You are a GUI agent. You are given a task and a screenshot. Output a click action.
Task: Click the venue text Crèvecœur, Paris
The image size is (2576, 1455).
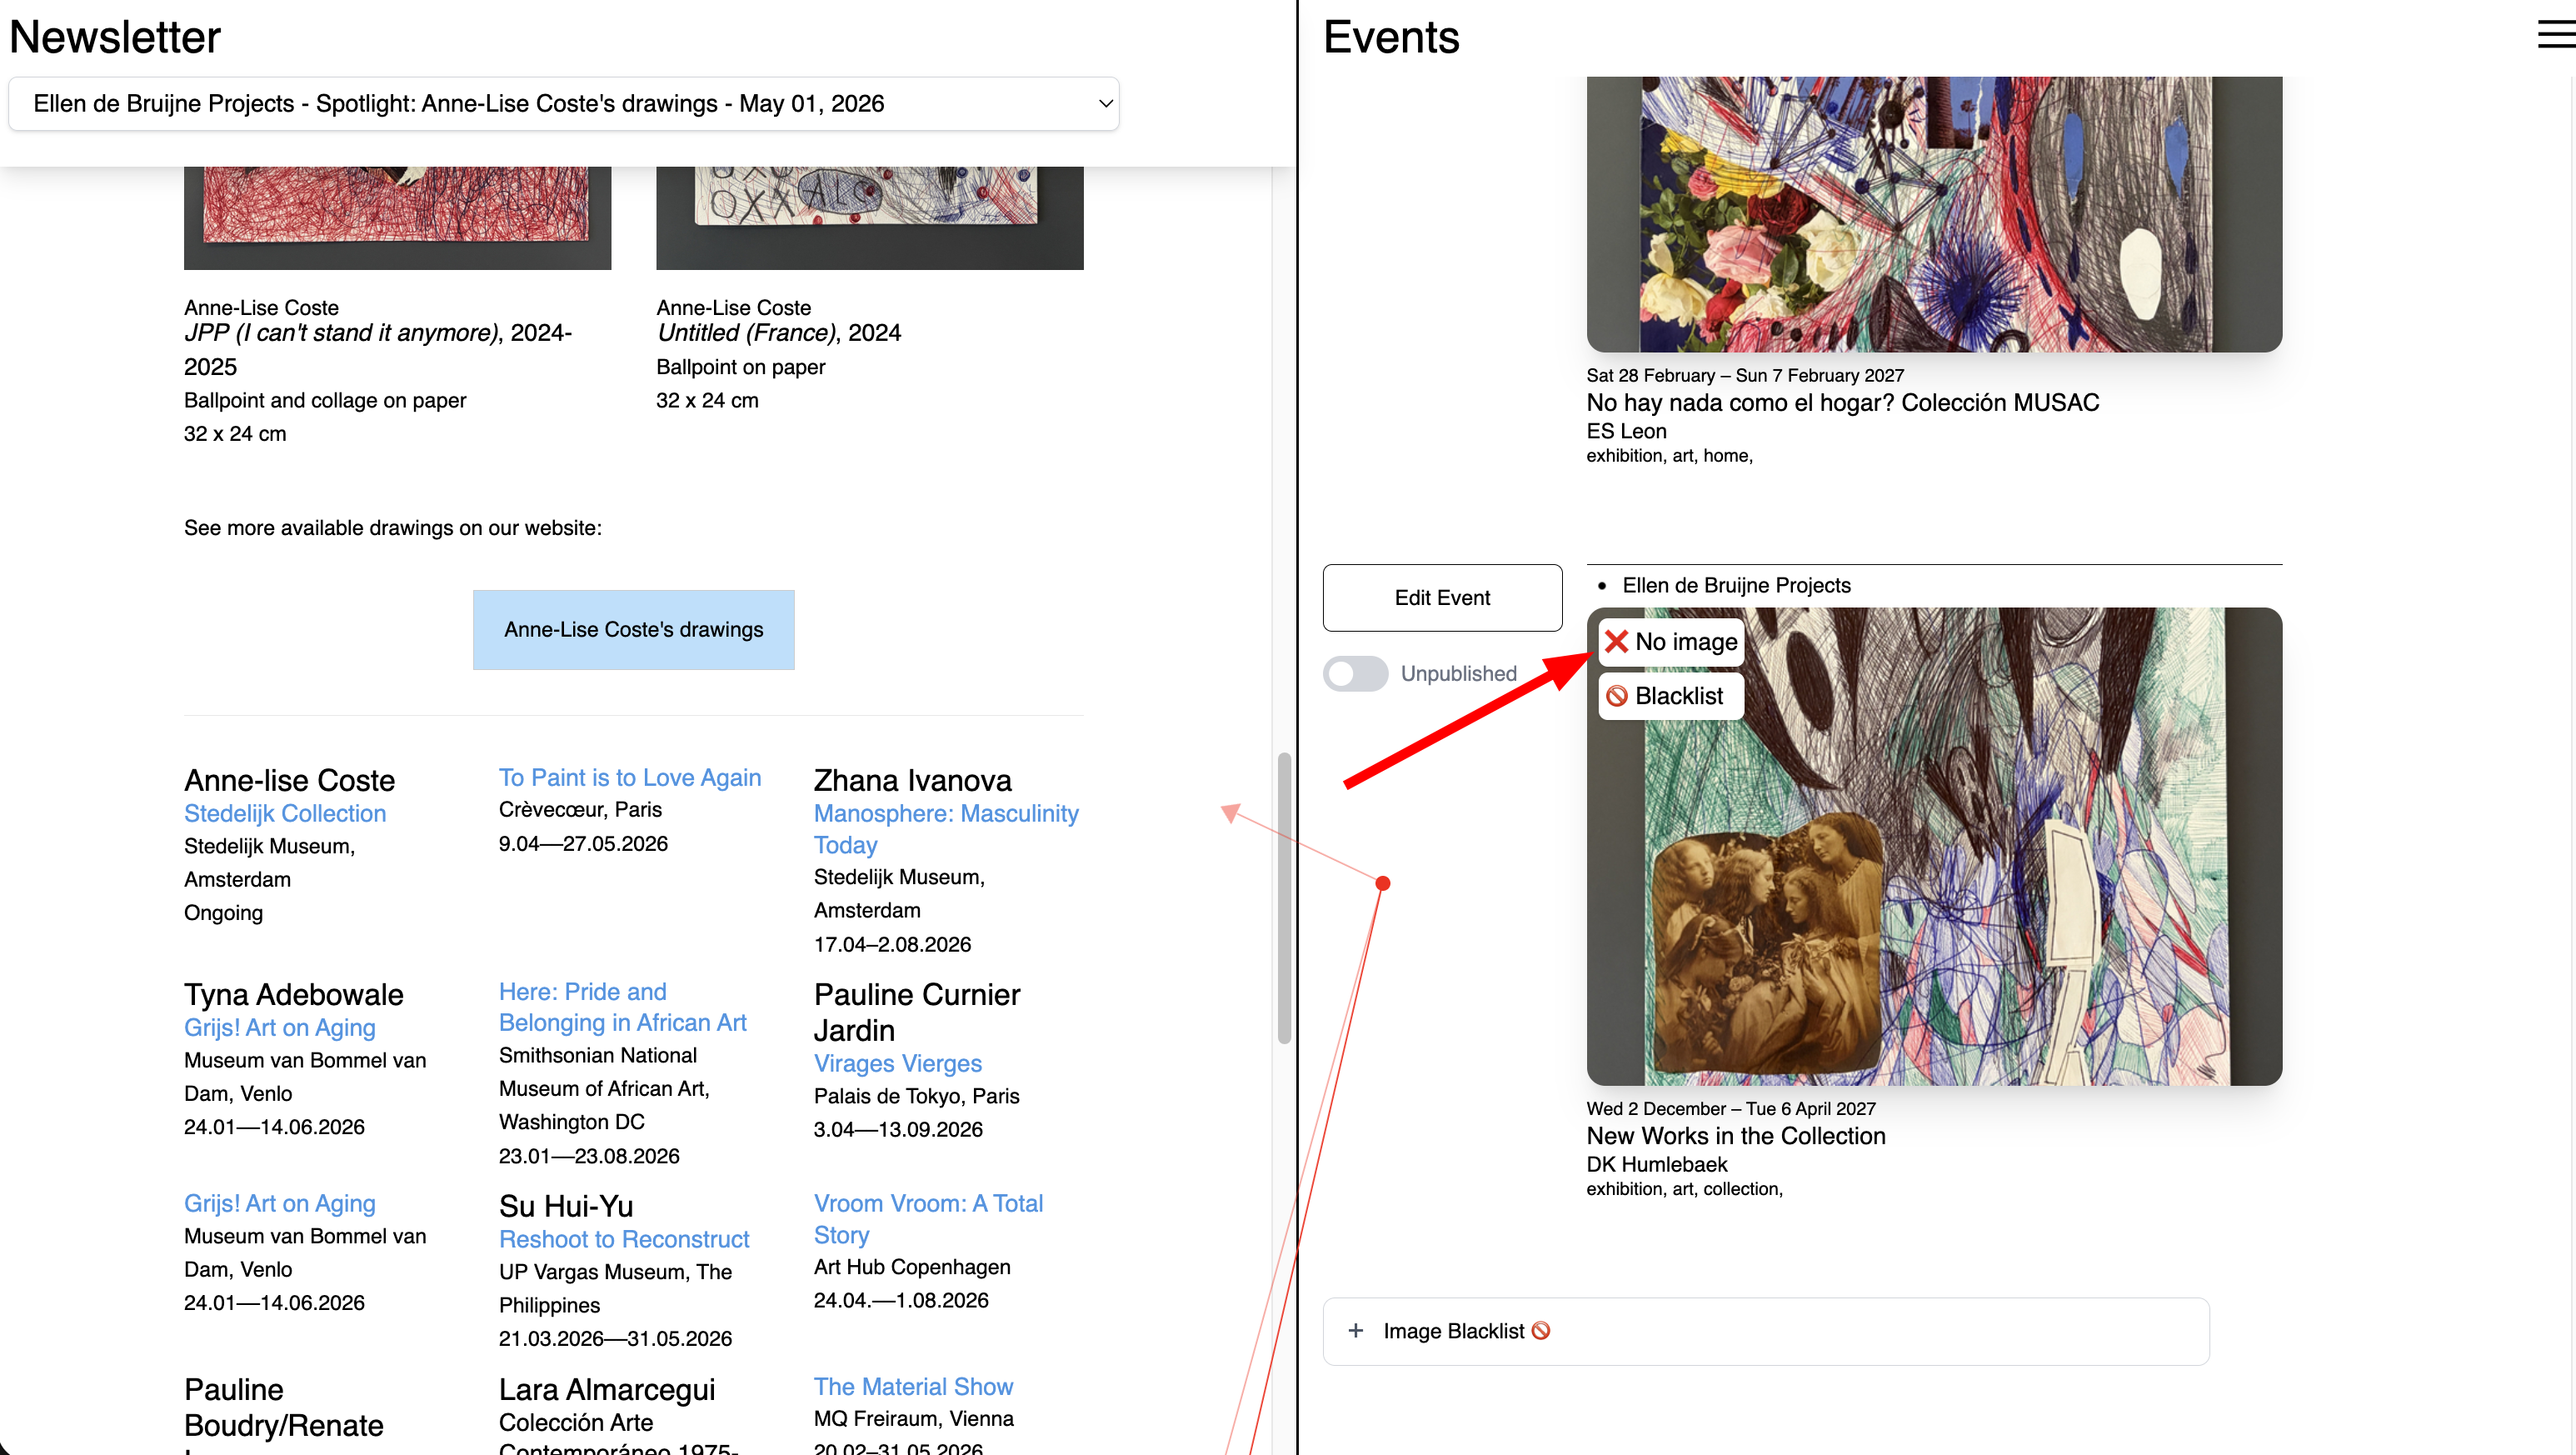[x=580, y=810]
